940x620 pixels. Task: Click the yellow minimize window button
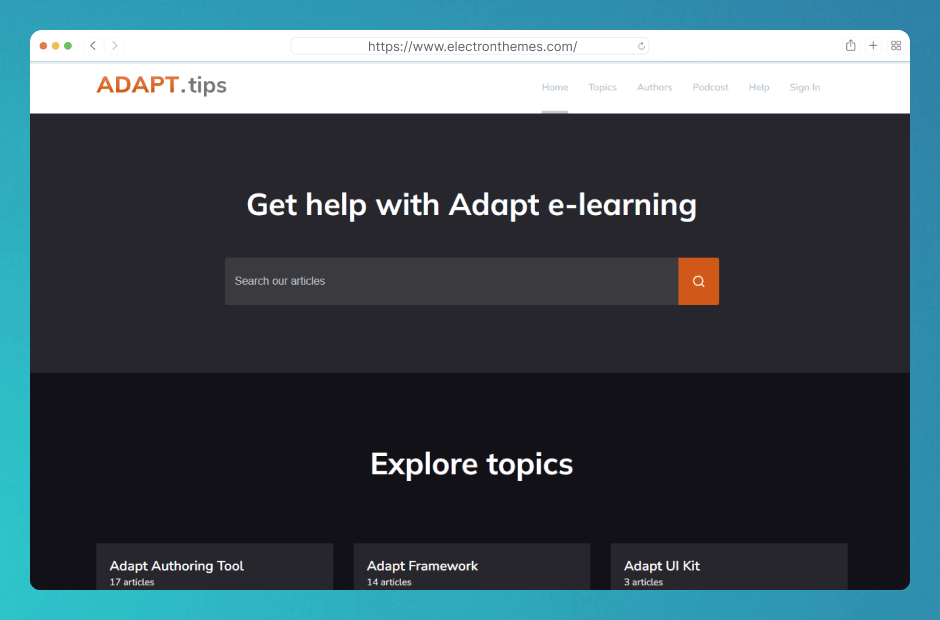click(x=56, y=46)
